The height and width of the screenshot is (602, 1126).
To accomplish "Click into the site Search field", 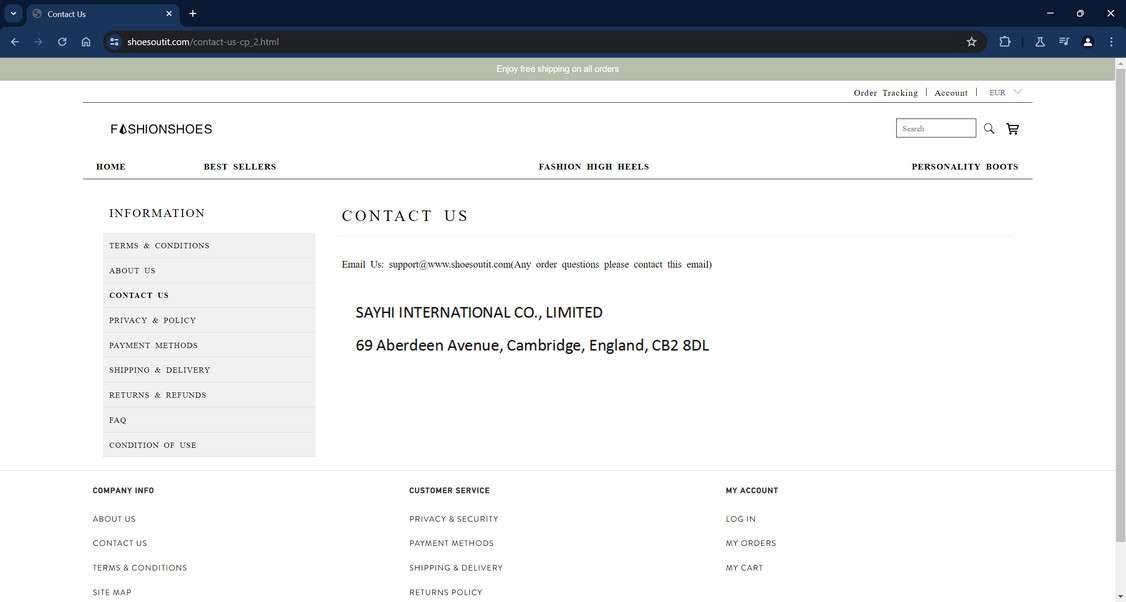I will click(x=936, y=129).
